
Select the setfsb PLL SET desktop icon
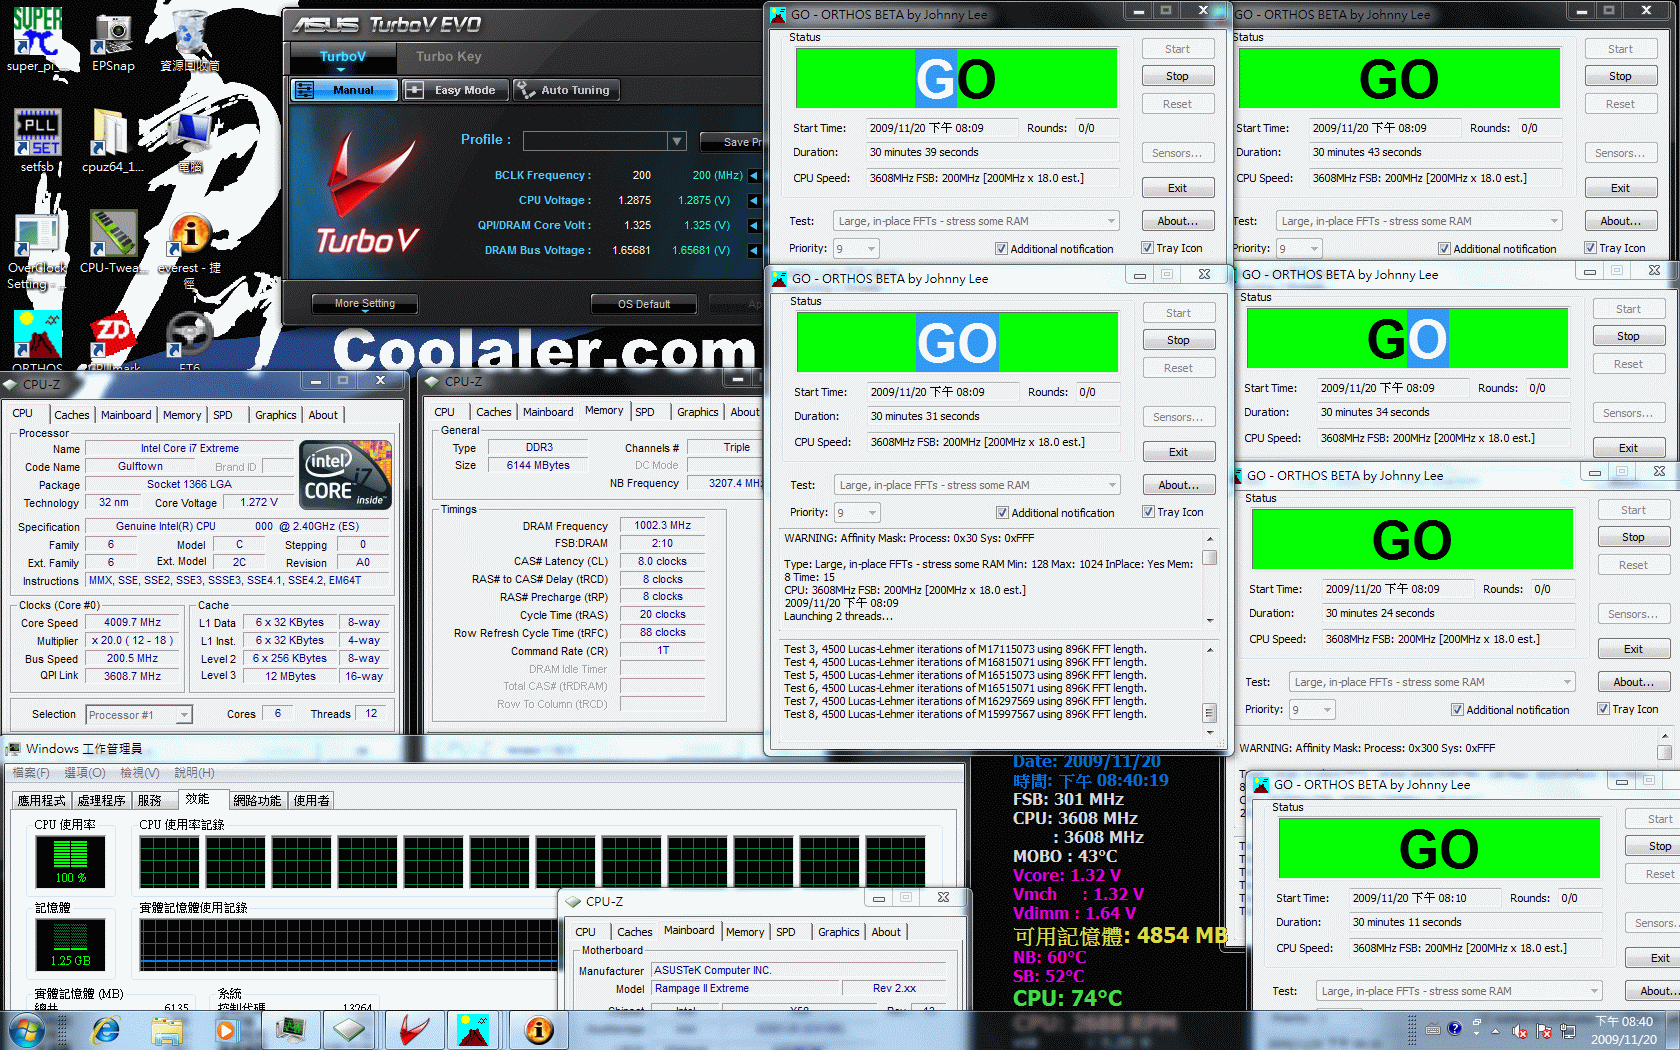[37, 140]
